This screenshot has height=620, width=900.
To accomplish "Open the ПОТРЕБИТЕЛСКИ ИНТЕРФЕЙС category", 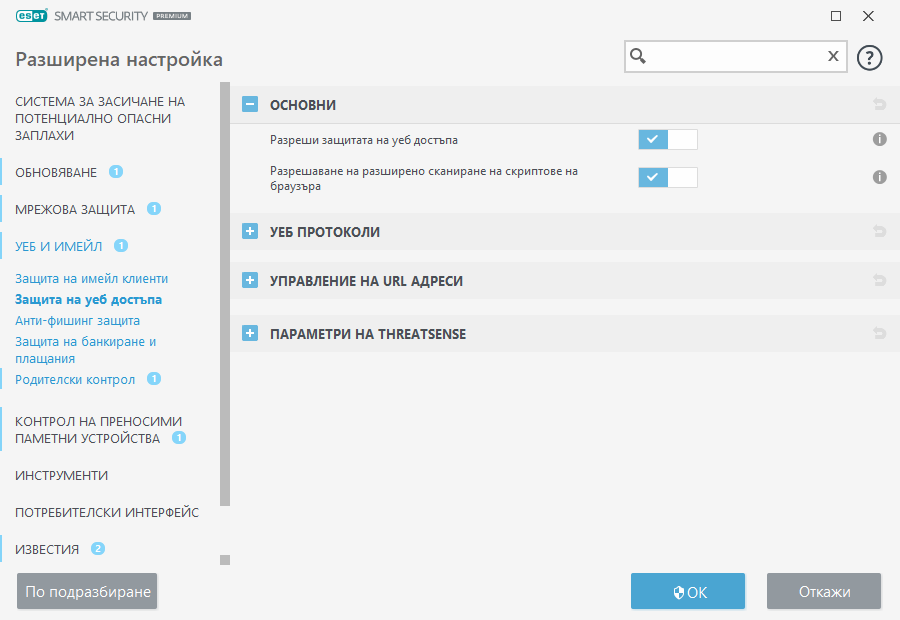I will point(107,512).
